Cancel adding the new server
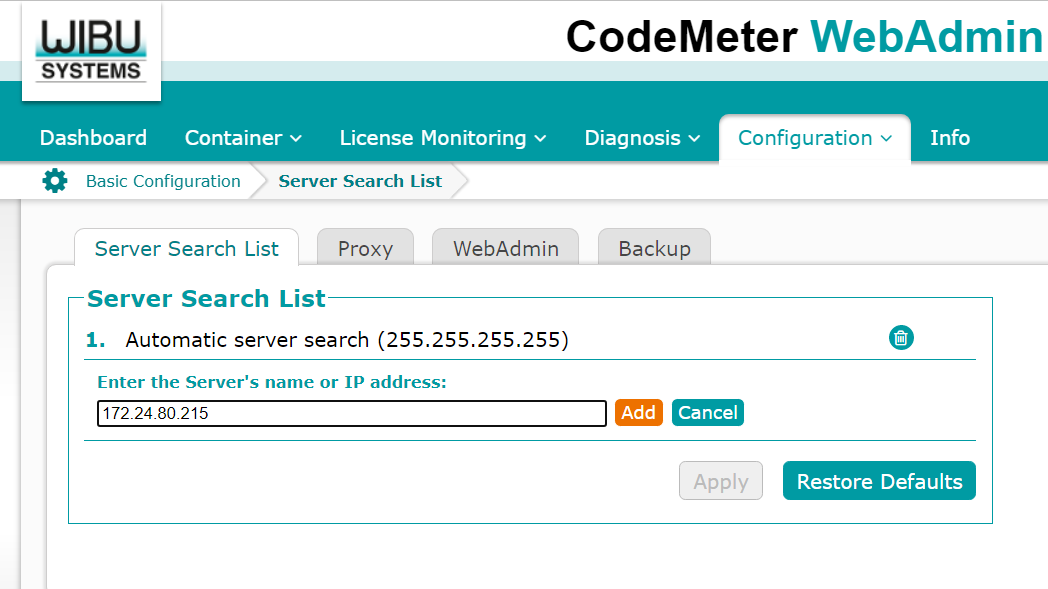 707,413
